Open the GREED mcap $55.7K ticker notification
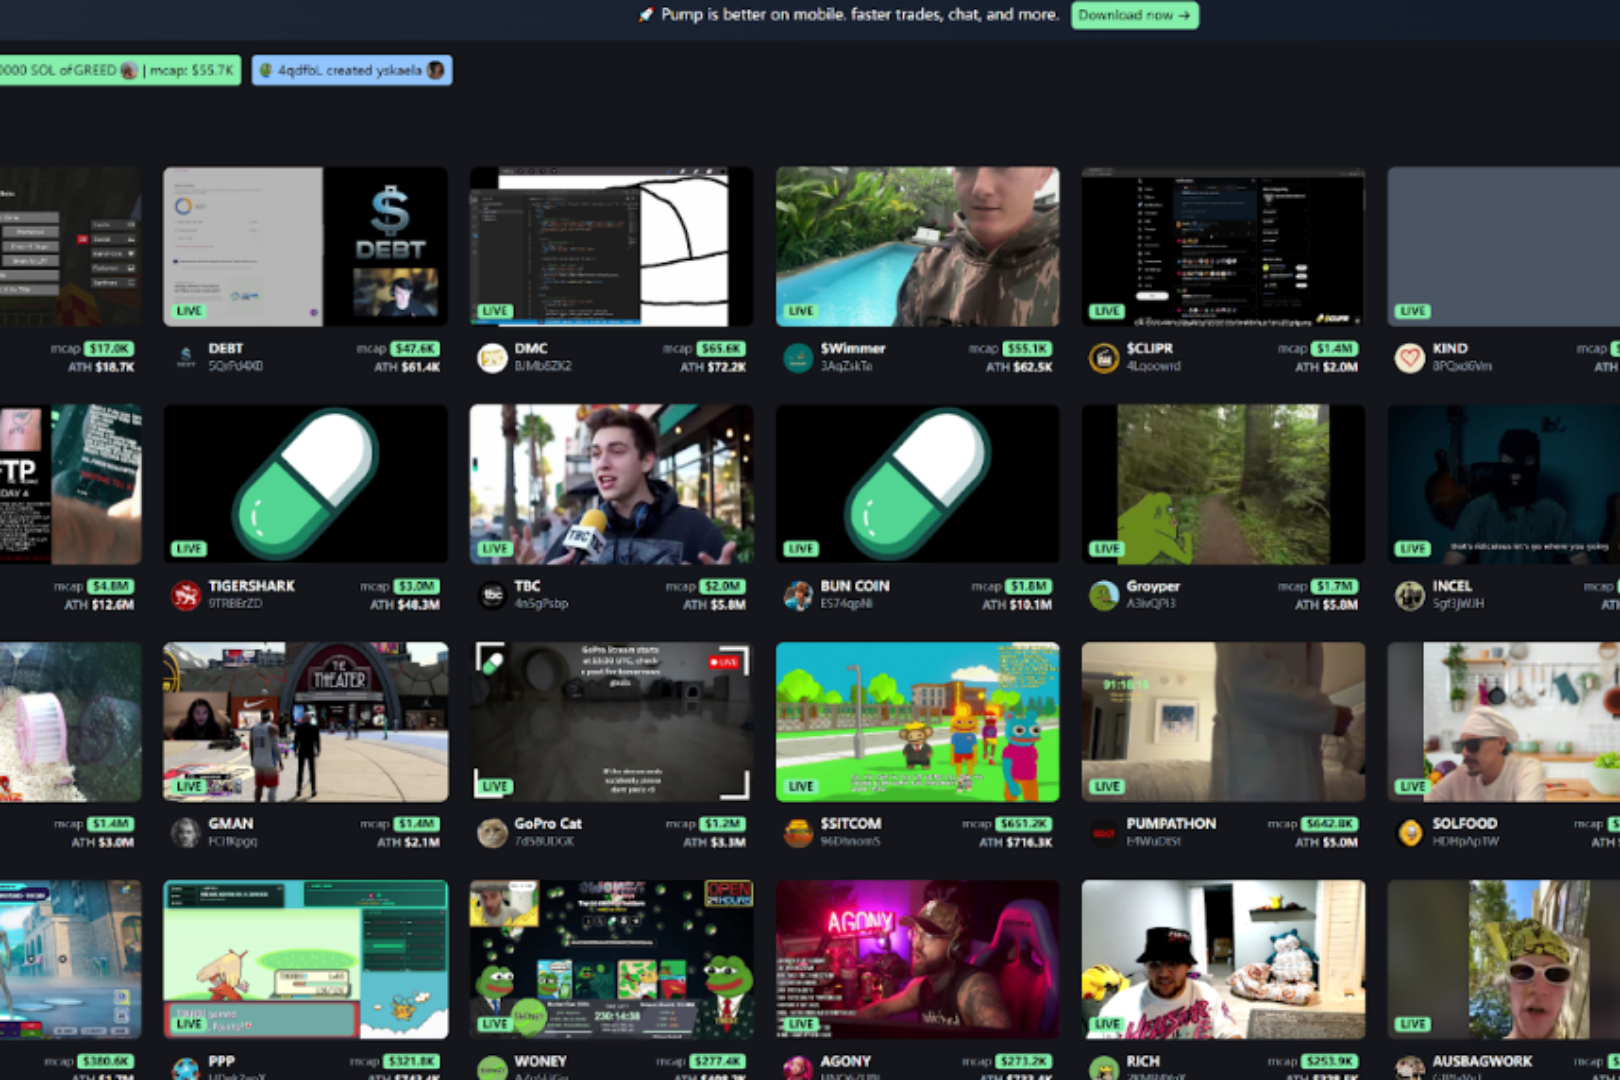Viewport: 1620px width, 1080px height. click(119, 70)
